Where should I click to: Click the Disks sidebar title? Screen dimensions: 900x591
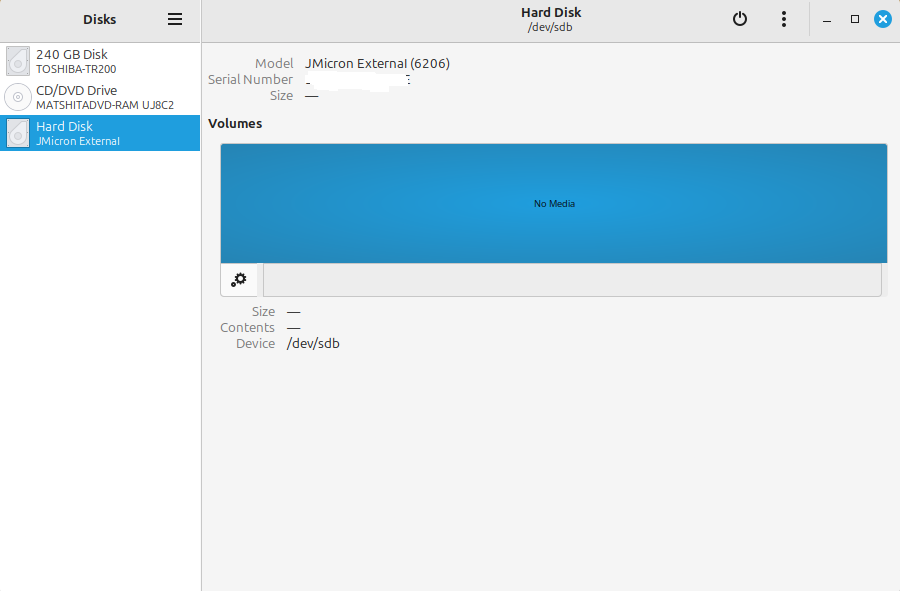99,20
